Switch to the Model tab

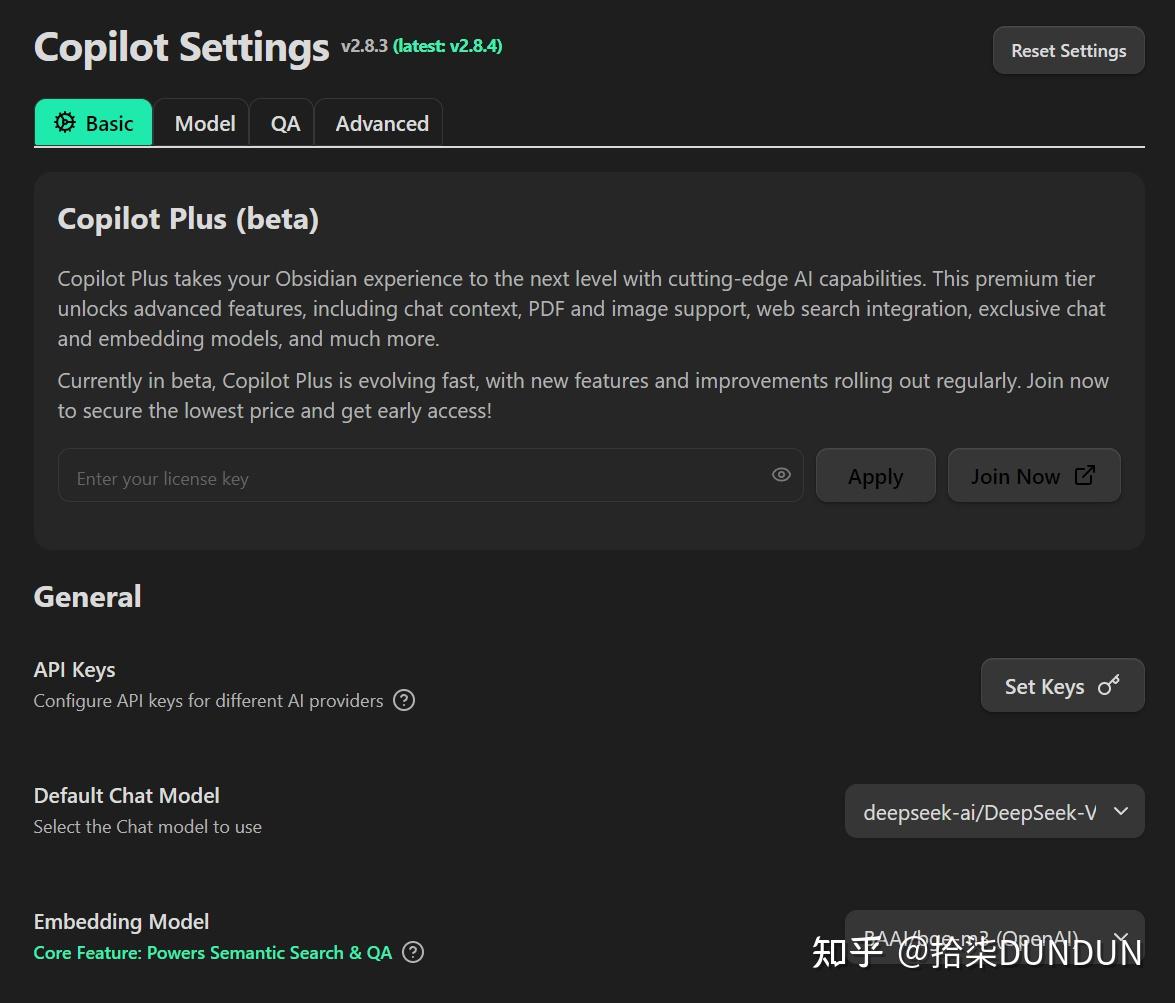tap(205, 123)
